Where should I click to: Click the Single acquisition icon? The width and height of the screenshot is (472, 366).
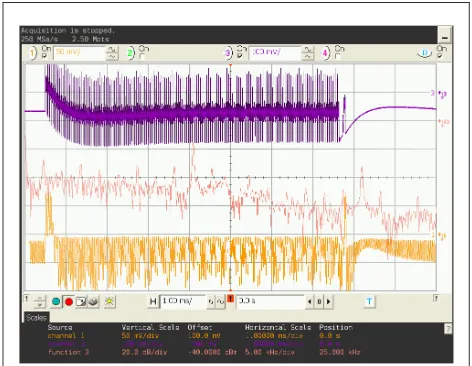click(81, 302)
